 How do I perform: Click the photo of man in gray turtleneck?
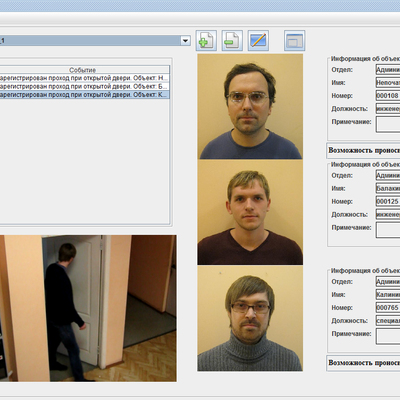pyautogui.click(x=250, y=318)
